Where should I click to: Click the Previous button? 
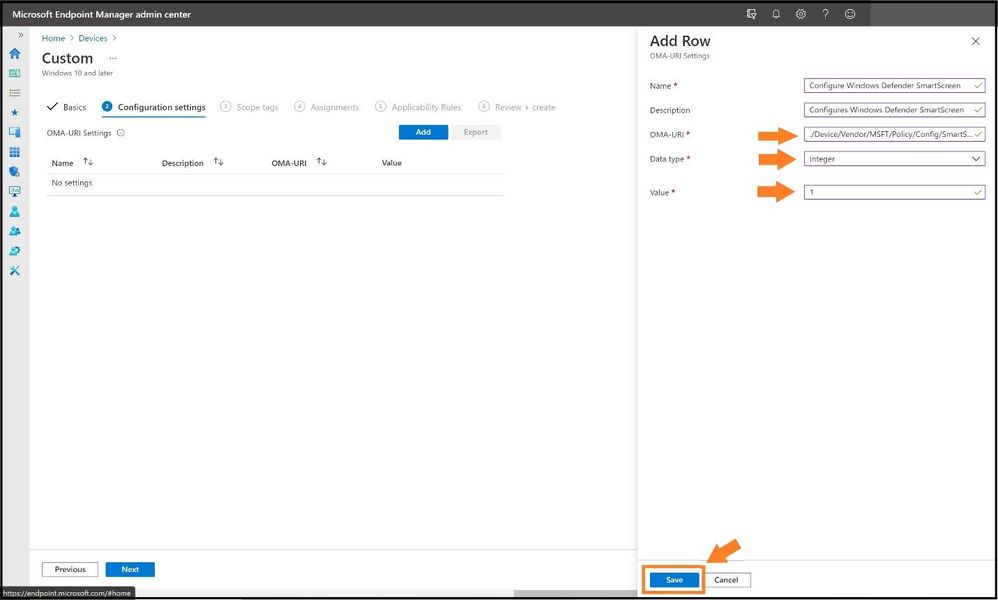70,569
